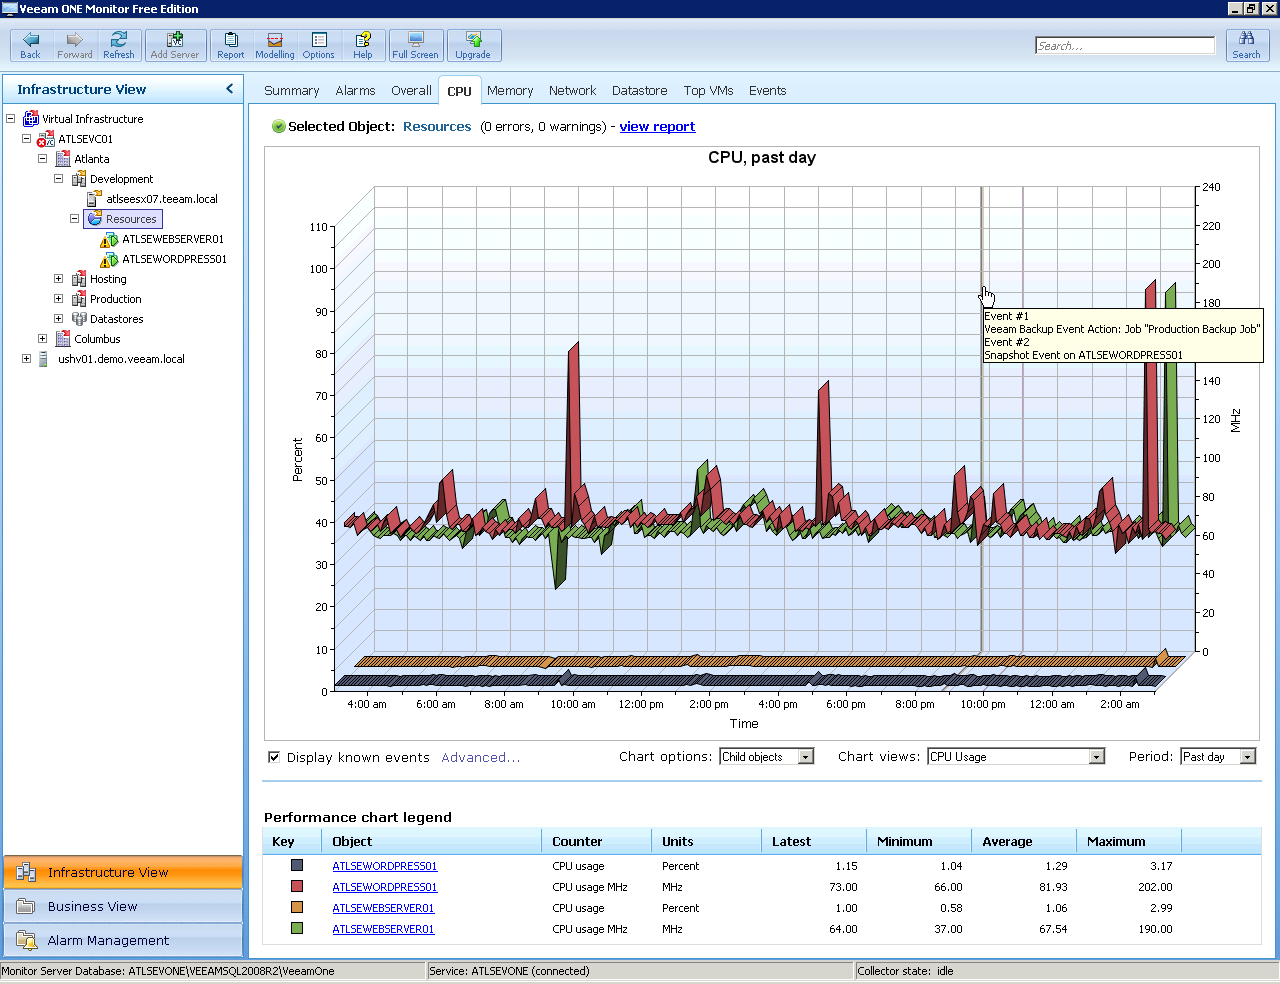Toggle Display known events checkbox
This screenshot has height=984, width=1280.
pyautogui.click(x=274, y=757)
